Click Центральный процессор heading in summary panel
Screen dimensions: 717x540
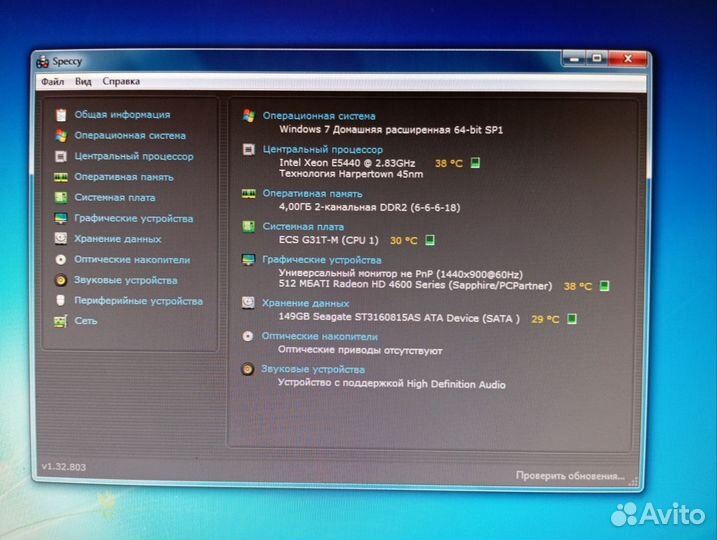coord(323,150)
